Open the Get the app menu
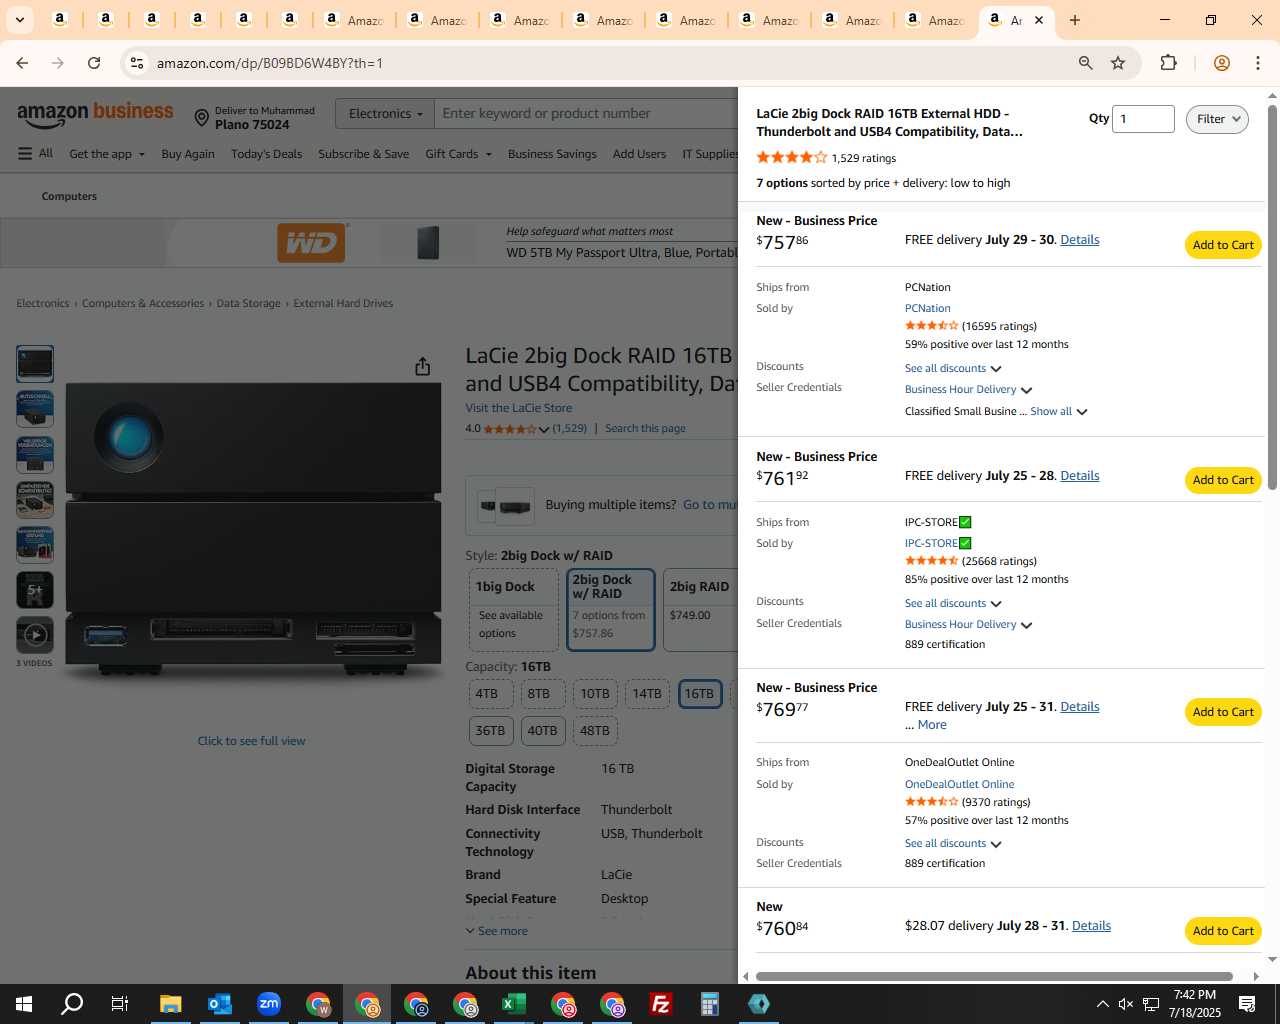1280x1024 pixels. pyautogui.click(x=107, y=154)
